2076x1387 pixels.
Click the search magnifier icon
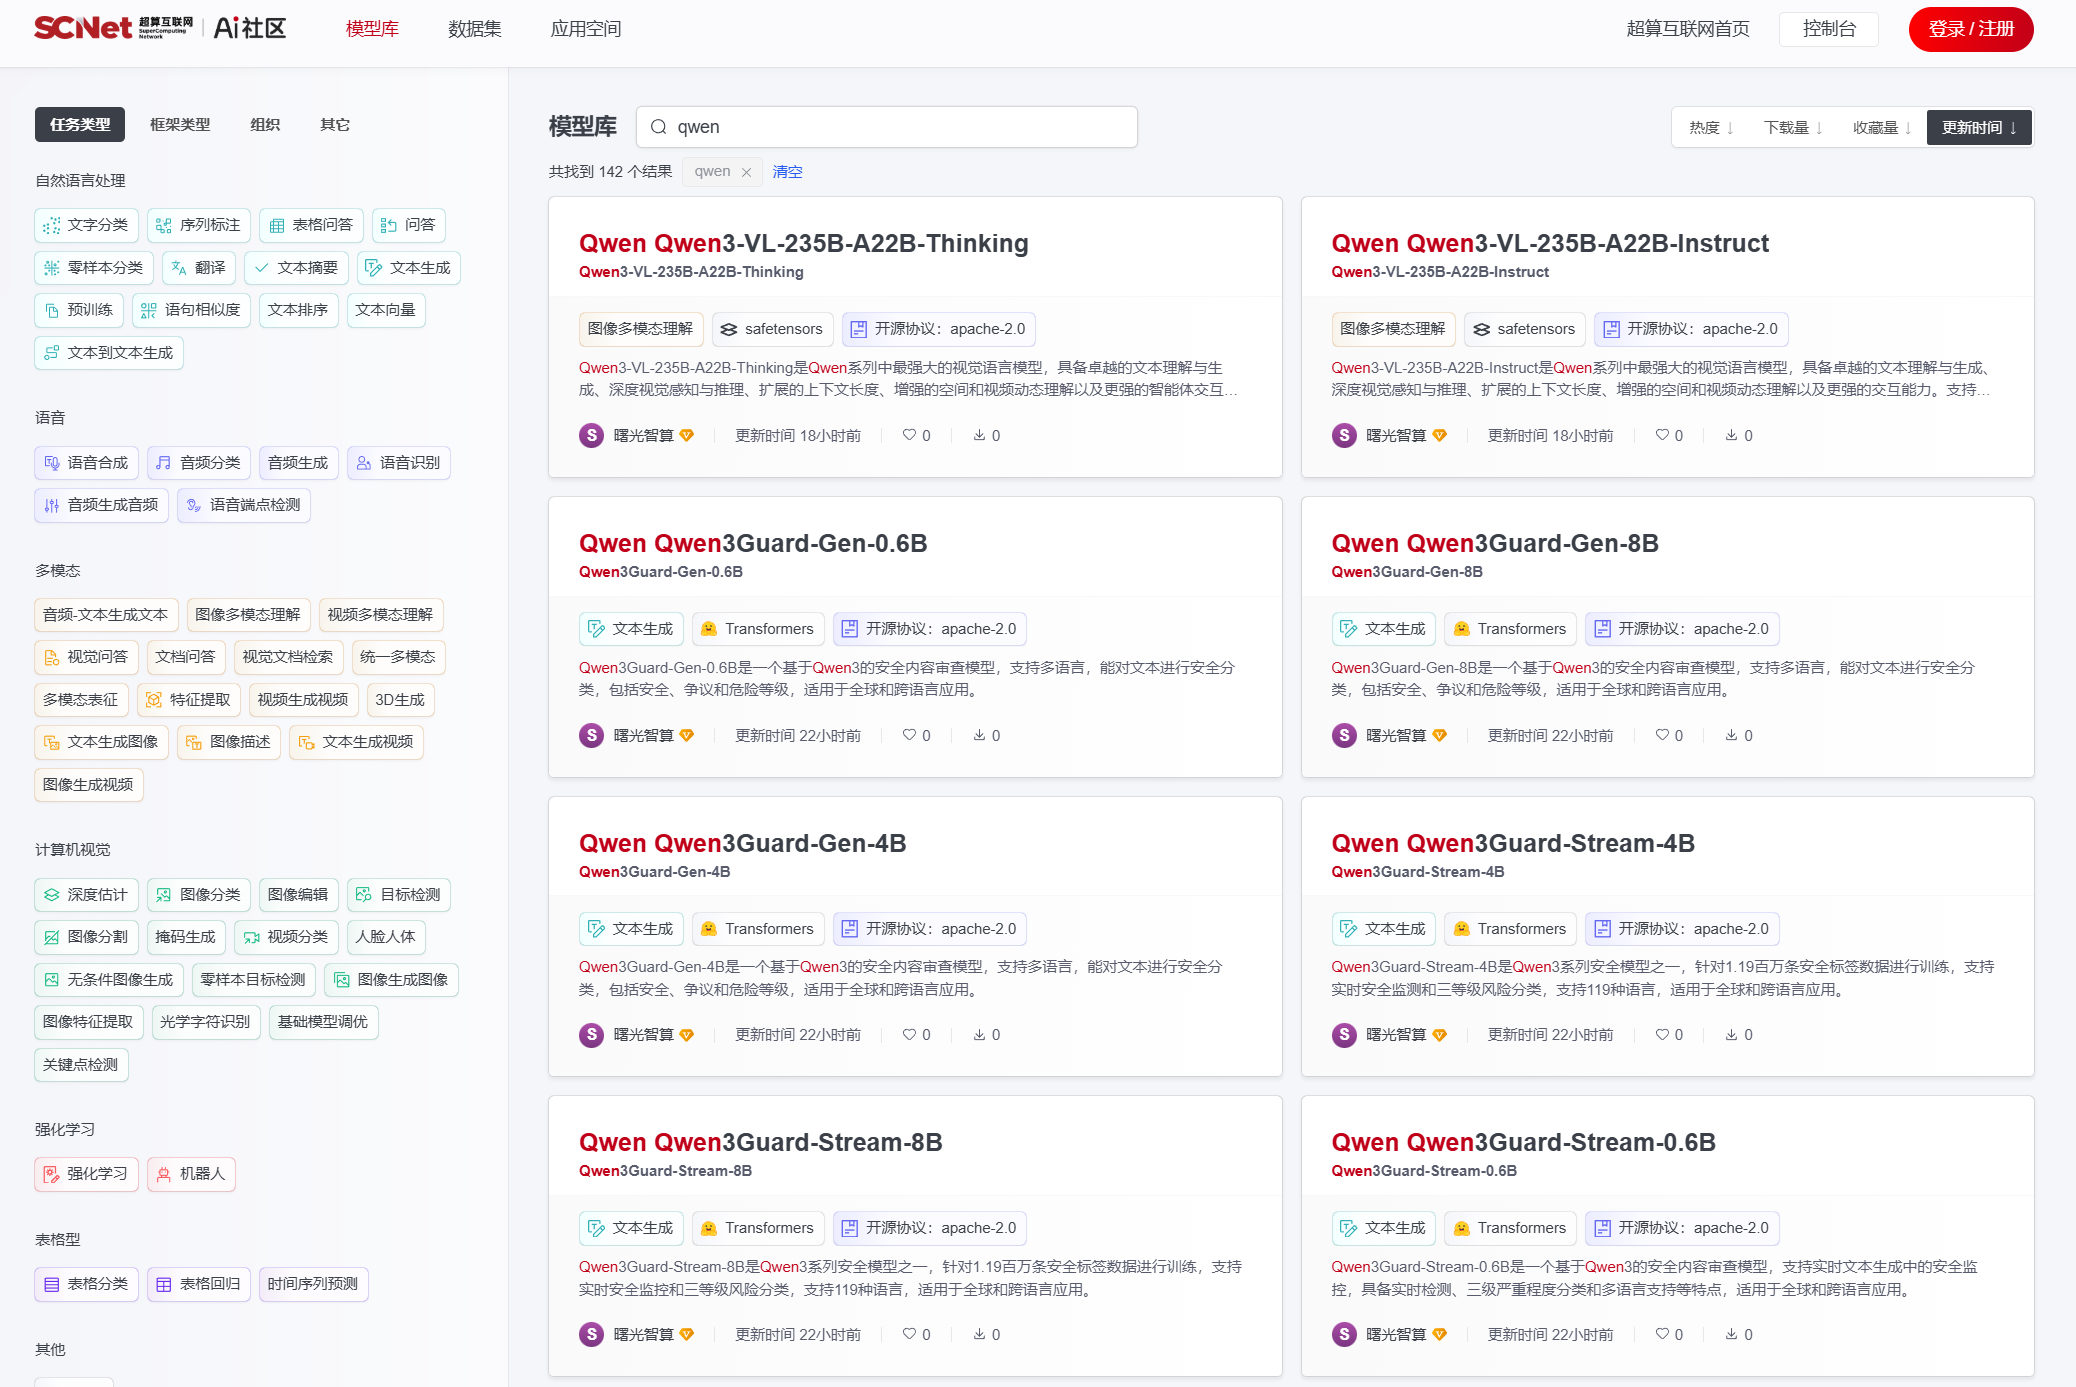(659, 127)
